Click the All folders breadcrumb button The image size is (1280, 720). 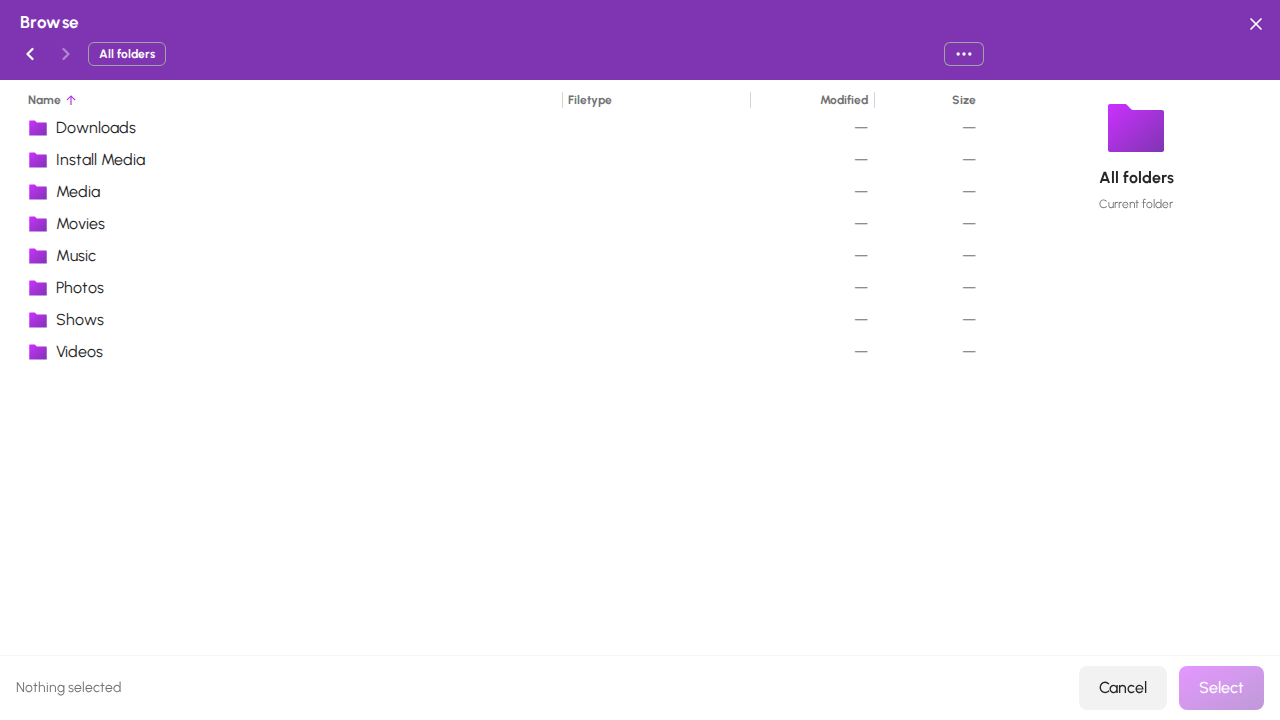tap(127, 54)
